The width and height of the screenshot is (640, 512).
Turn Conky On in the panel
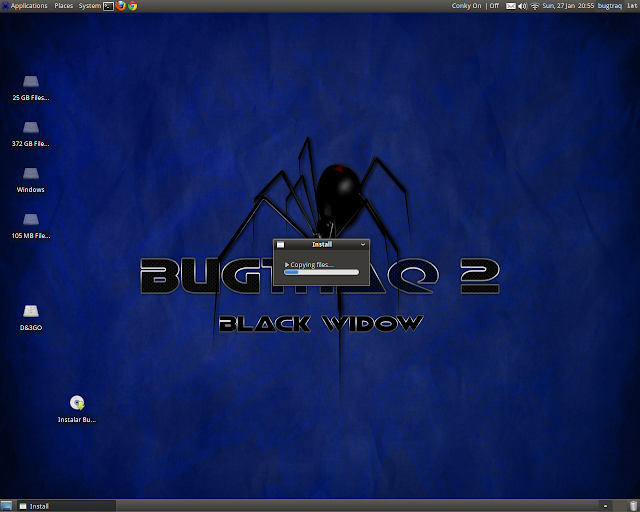(x=467, y=6)
